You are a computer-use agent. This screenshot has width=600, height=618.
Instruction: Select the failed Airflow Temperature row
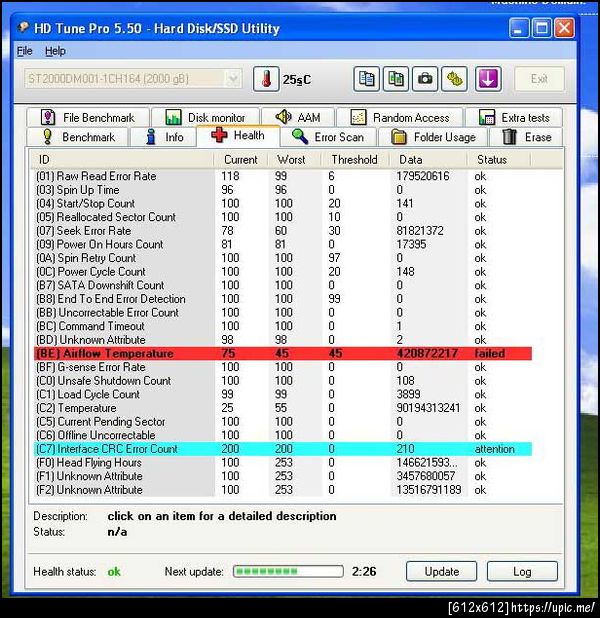click(283, 354)
